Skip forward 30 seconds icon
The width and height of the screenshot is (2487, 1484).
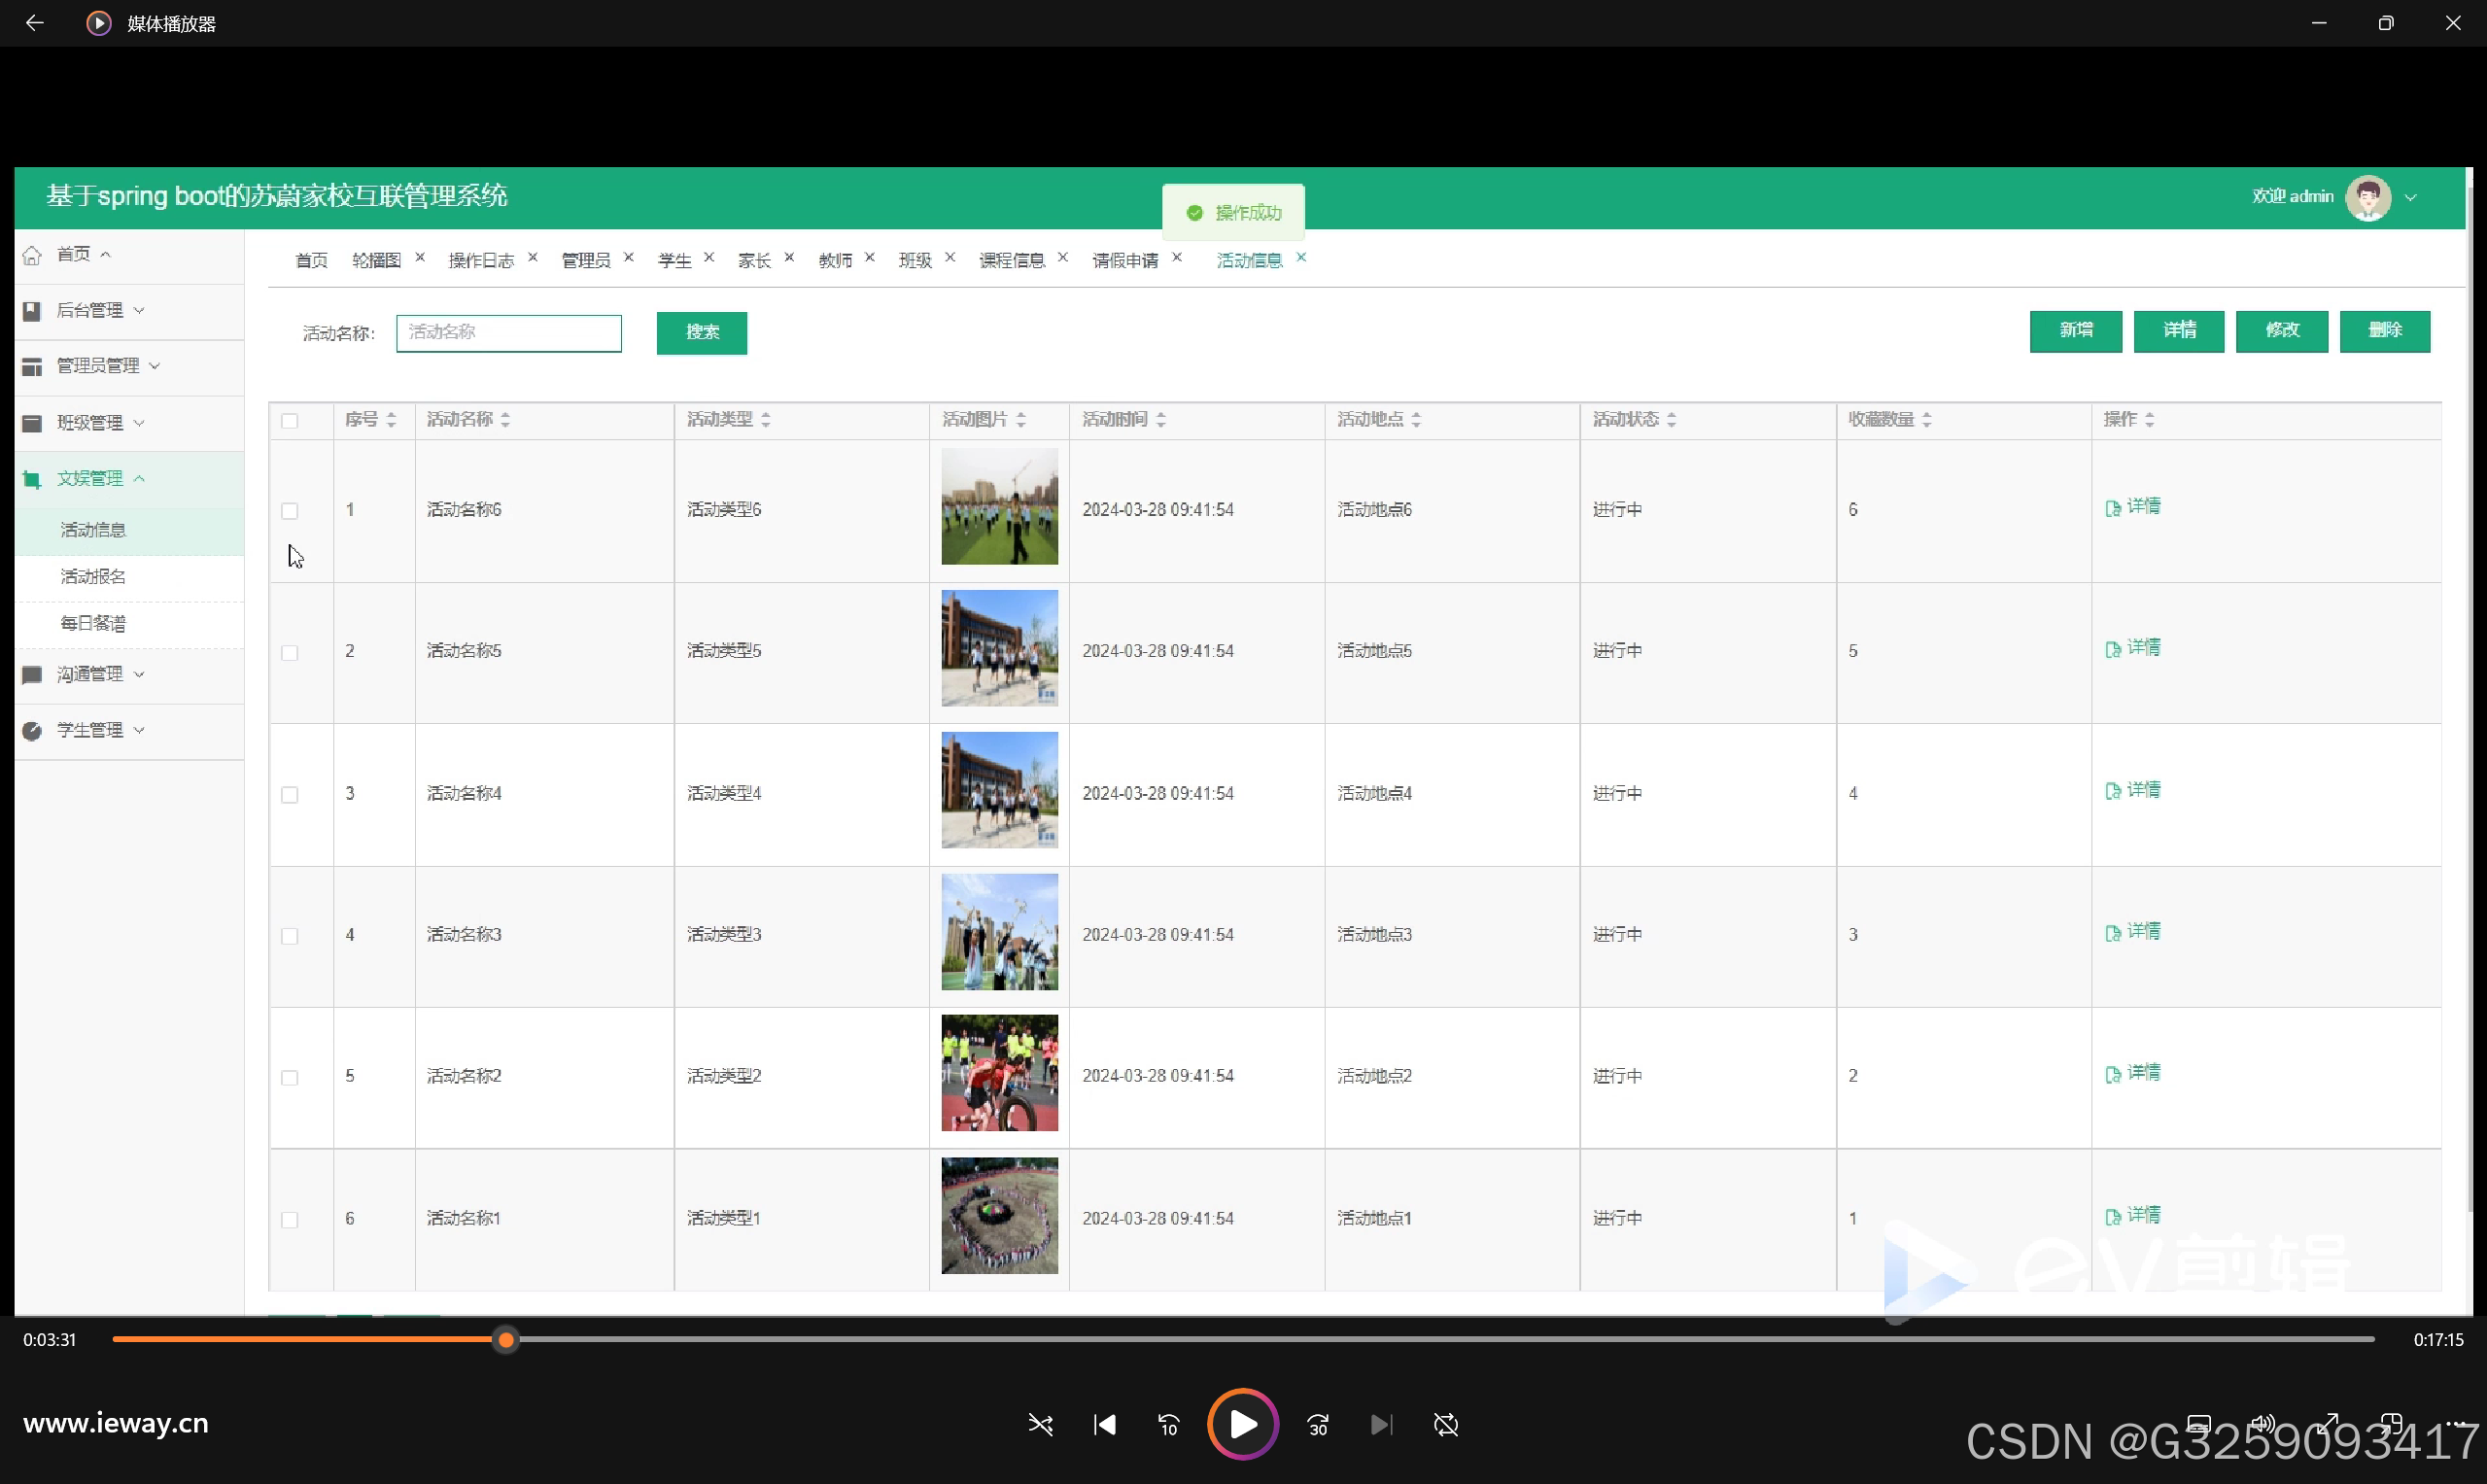pyautogui.click(x=1318, y=1424)
